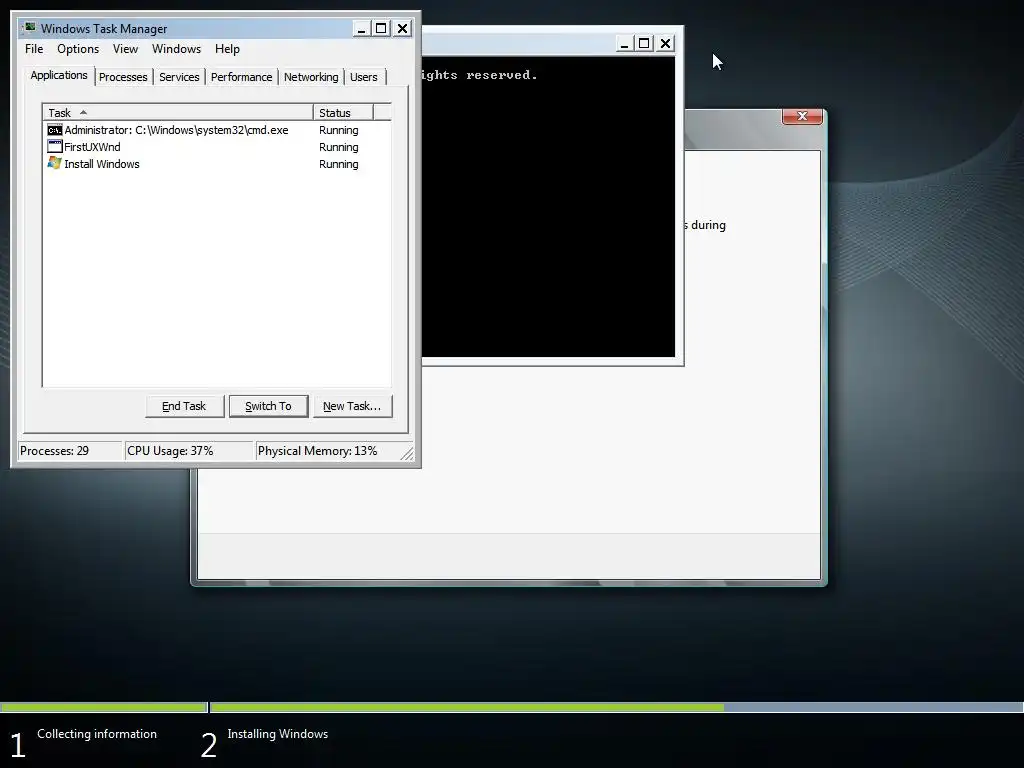Click the Collecting information progress bar

click(103, 707)
